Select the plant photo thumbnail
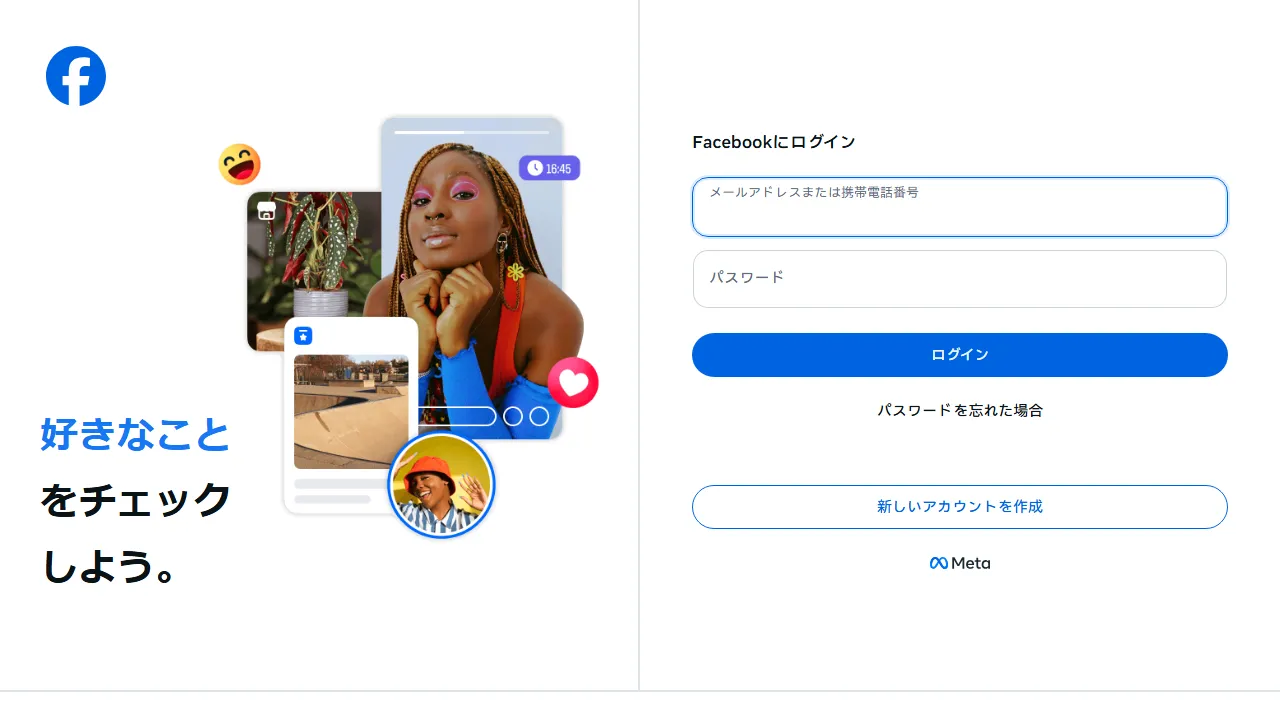This screenshot has width=1280, height=720. pyautogui.click(x=314, y=270)
